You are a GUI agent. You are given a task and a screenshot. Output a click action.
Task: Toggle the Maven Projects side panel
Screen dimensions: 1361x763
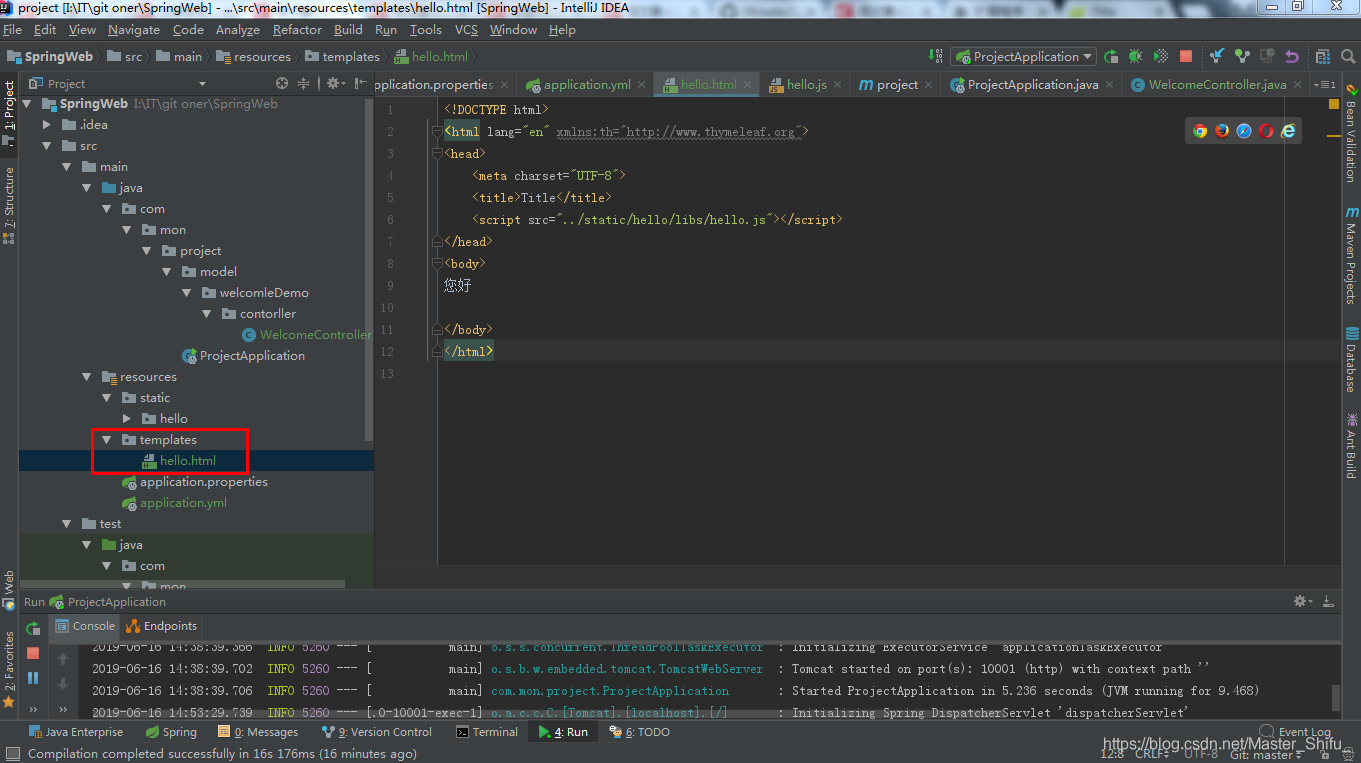click(1351, 254)
